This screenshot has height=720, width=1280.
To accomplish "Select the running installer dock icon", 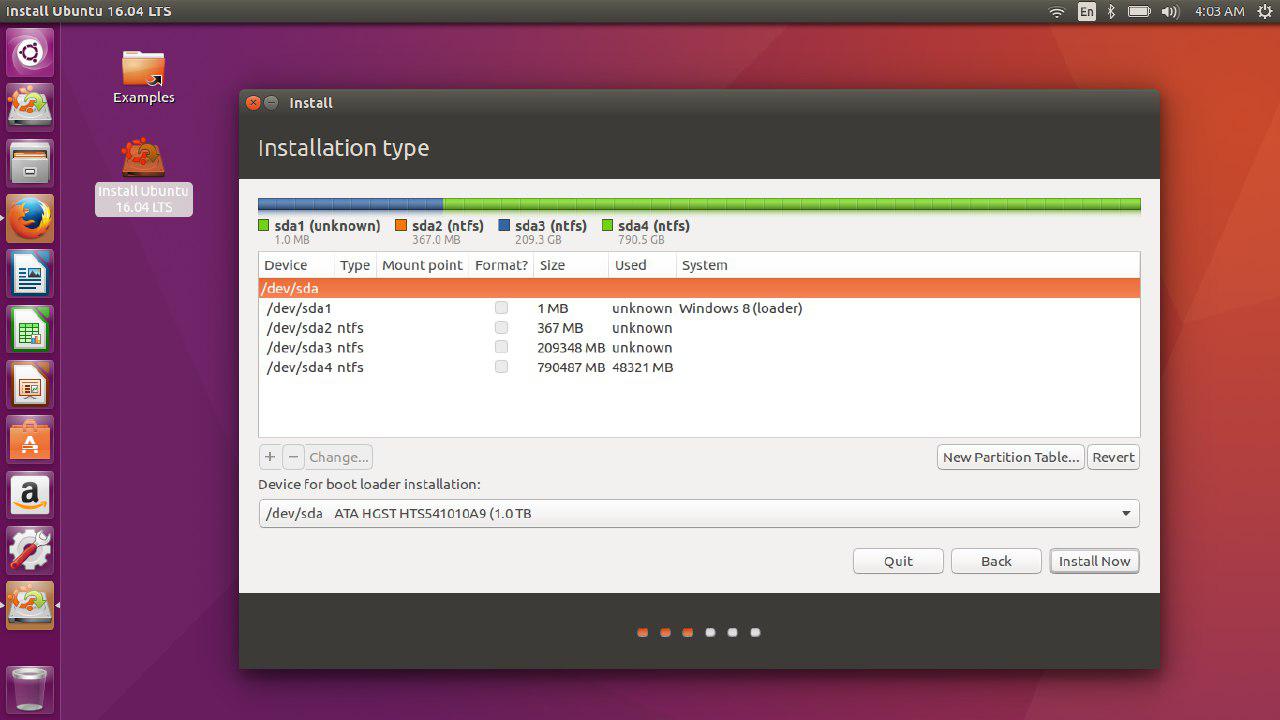I will click(x=30, y=606).
